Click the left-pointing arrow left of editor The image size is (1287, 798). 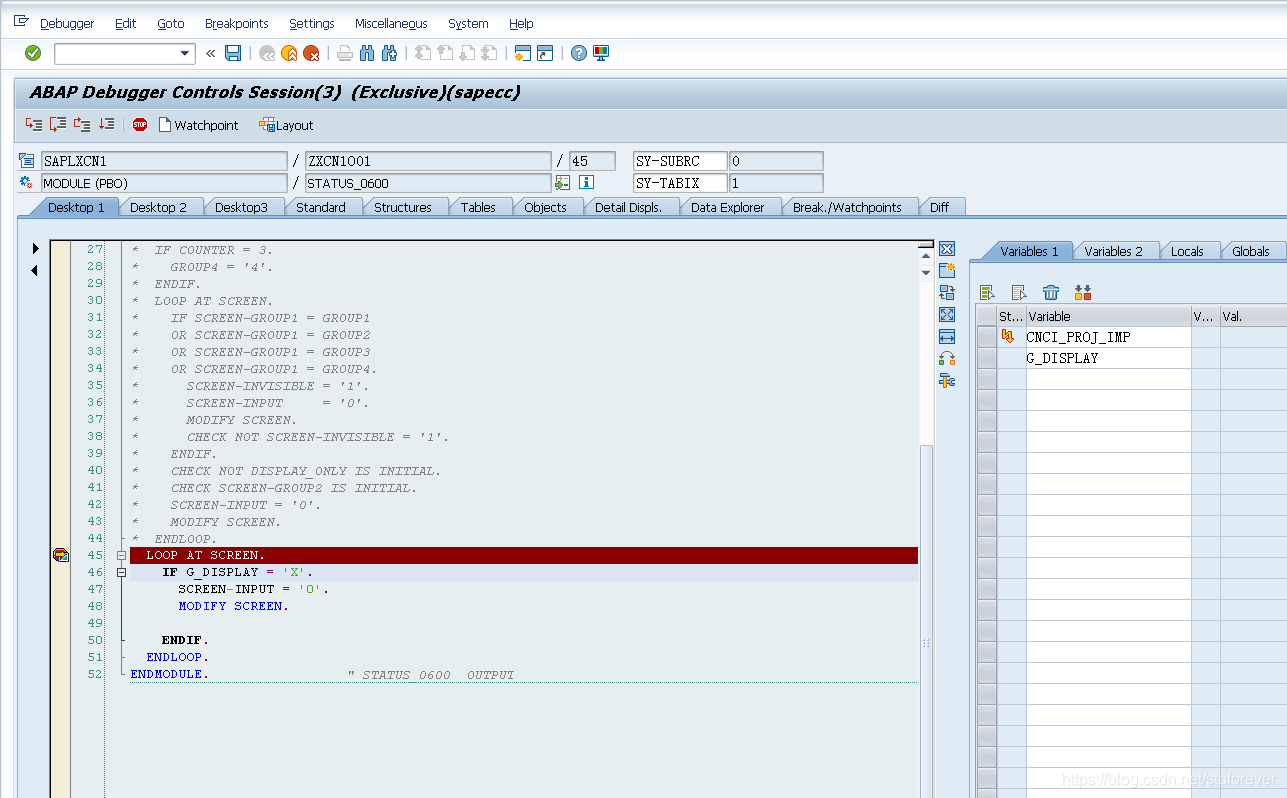coord(35,270)
